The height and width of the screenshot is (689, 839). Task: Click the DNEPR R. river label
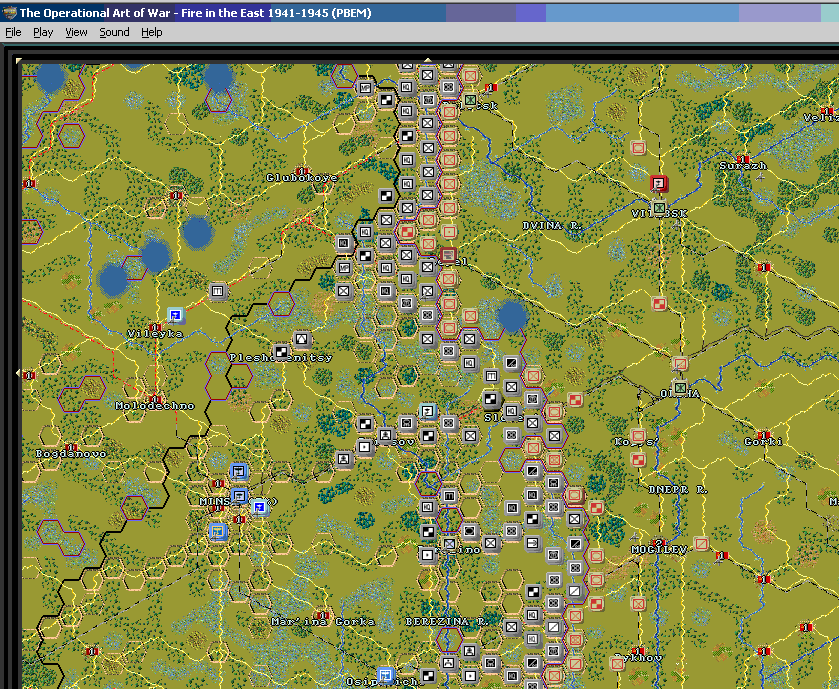[677, 489]
